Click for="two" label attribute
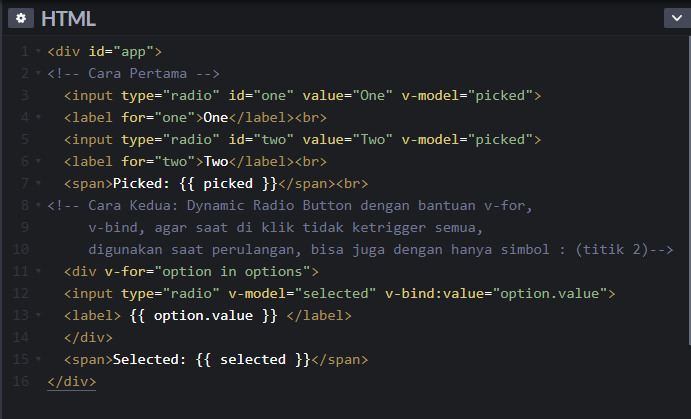Viewport: 691px width, 419px height. pyautogui.click(x=158, y=162)
